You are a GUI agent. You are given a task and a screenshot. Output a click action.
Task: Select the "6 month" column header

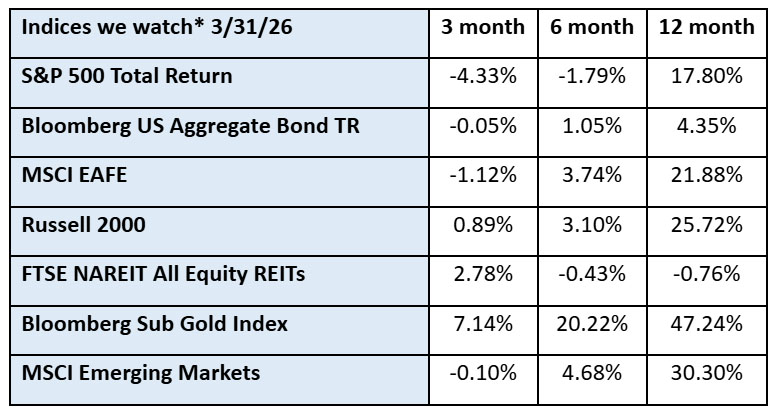(x=592, y=28)
